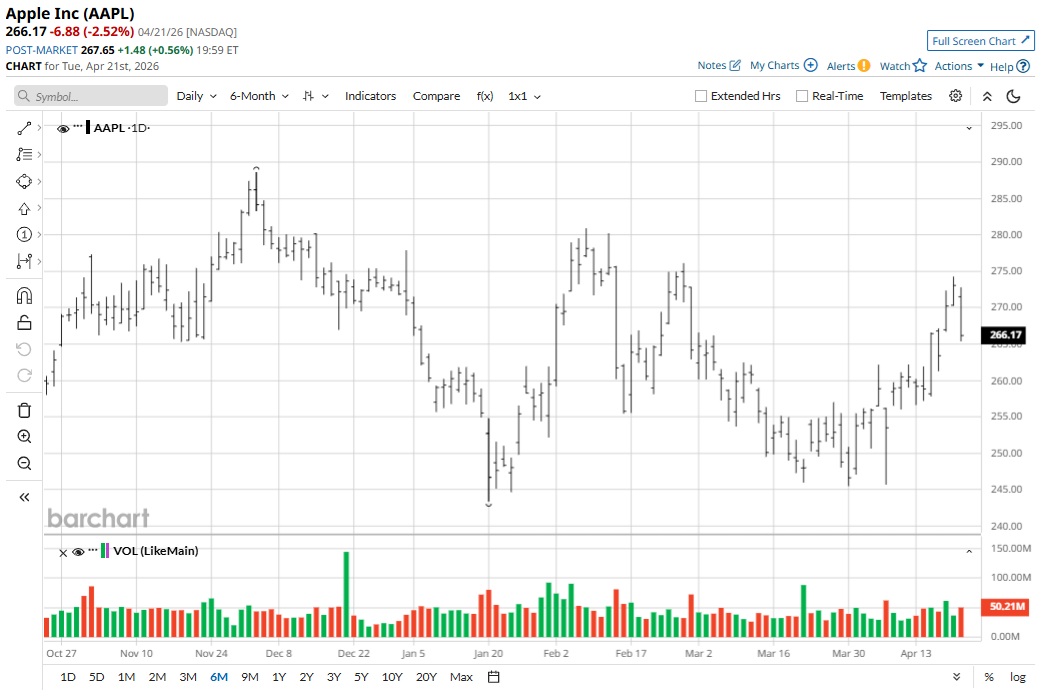Toggle the lock drawings icon
Viewport: 1059px width, 697px height.
[24, 323]
